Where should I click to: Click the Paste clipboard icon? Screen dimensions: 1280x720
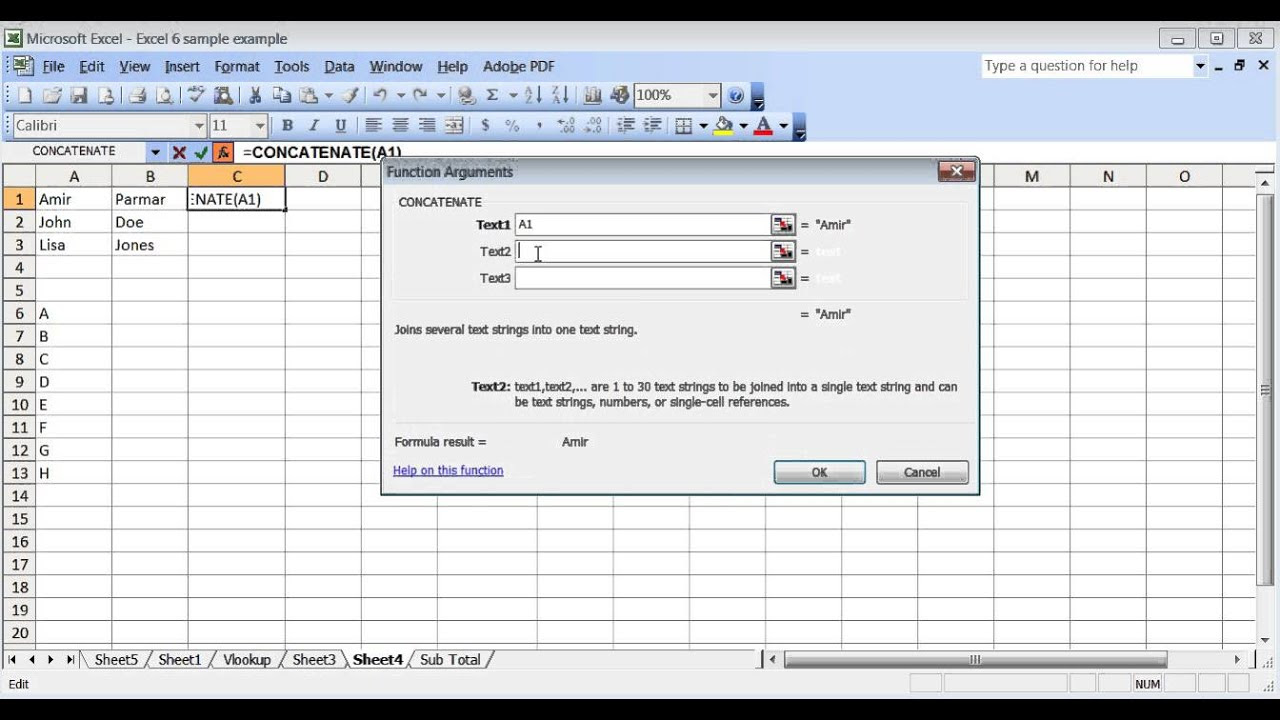[309, 96]
